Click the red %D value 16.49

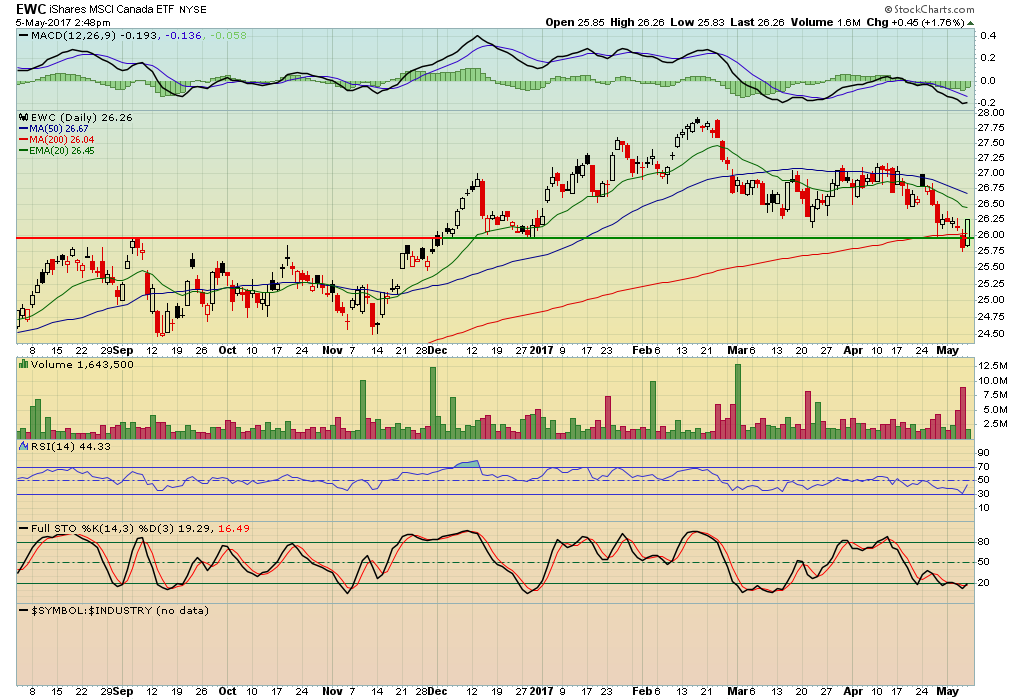click(x=234, y=529)
